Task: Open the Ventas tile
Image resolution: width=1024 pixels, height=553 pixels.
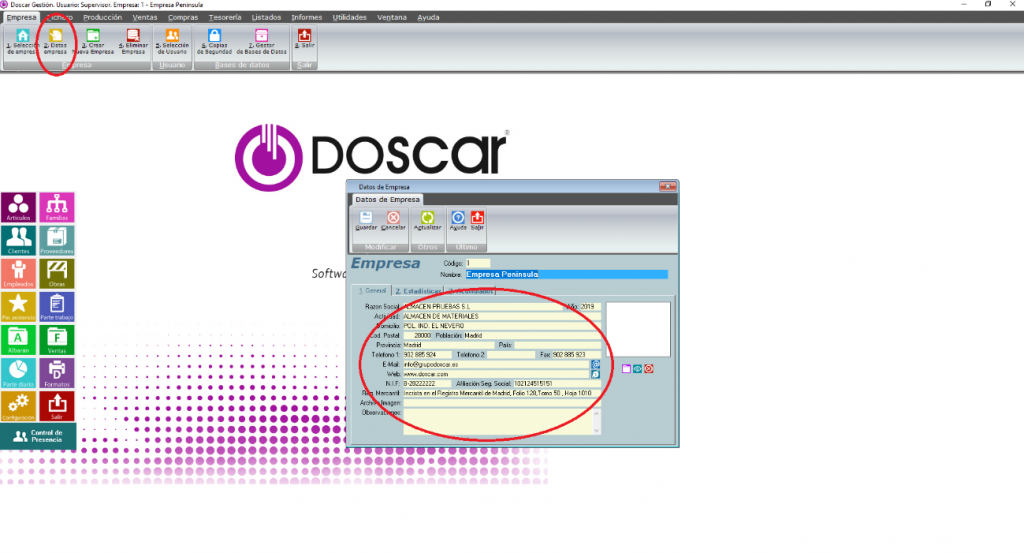Action: pos(57,340)
